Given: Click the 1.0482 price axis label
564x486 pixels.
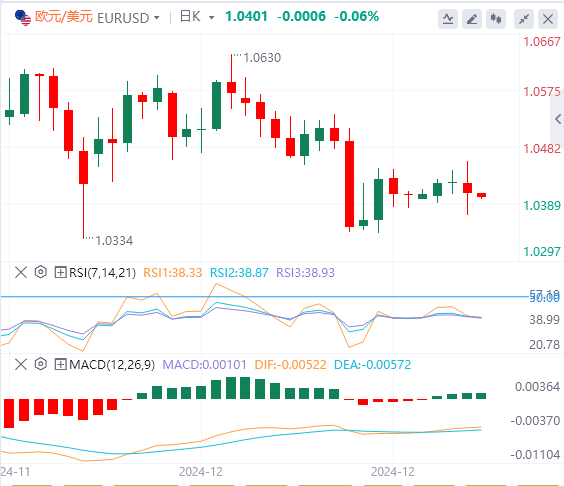Looking at the screenshot, I should coord(542,149).
